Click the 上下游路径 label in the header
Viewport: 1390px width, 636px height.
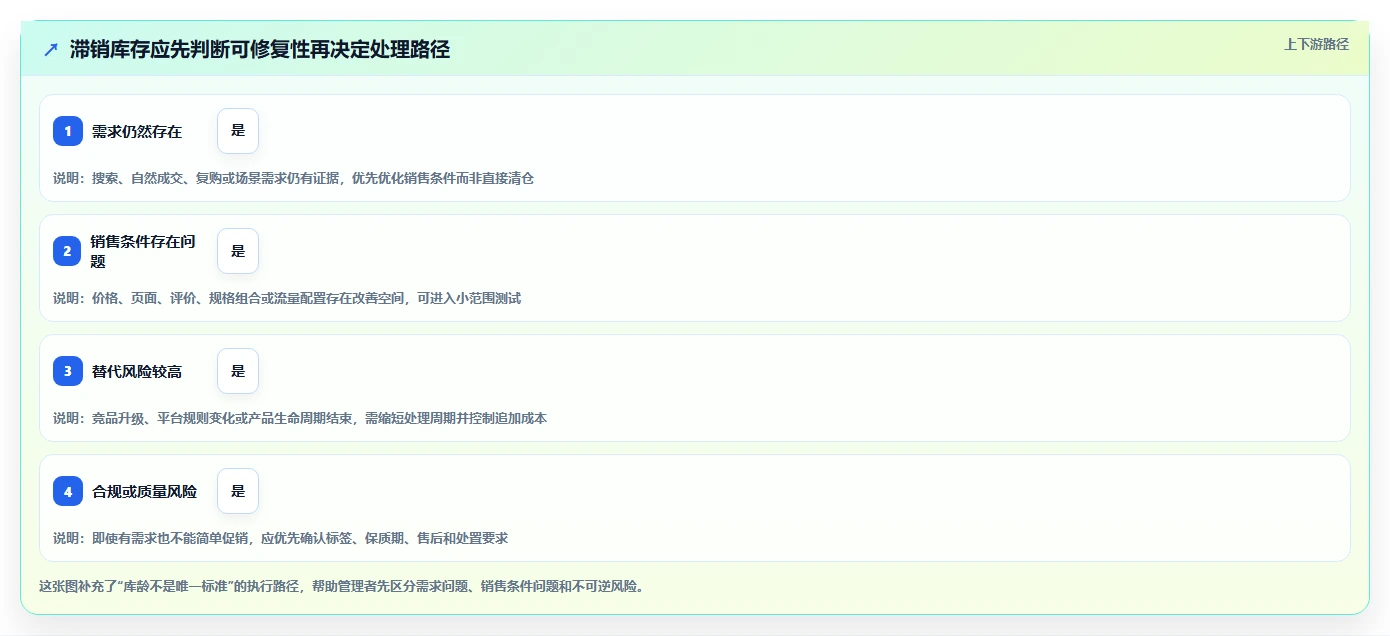pos(1316,44)
